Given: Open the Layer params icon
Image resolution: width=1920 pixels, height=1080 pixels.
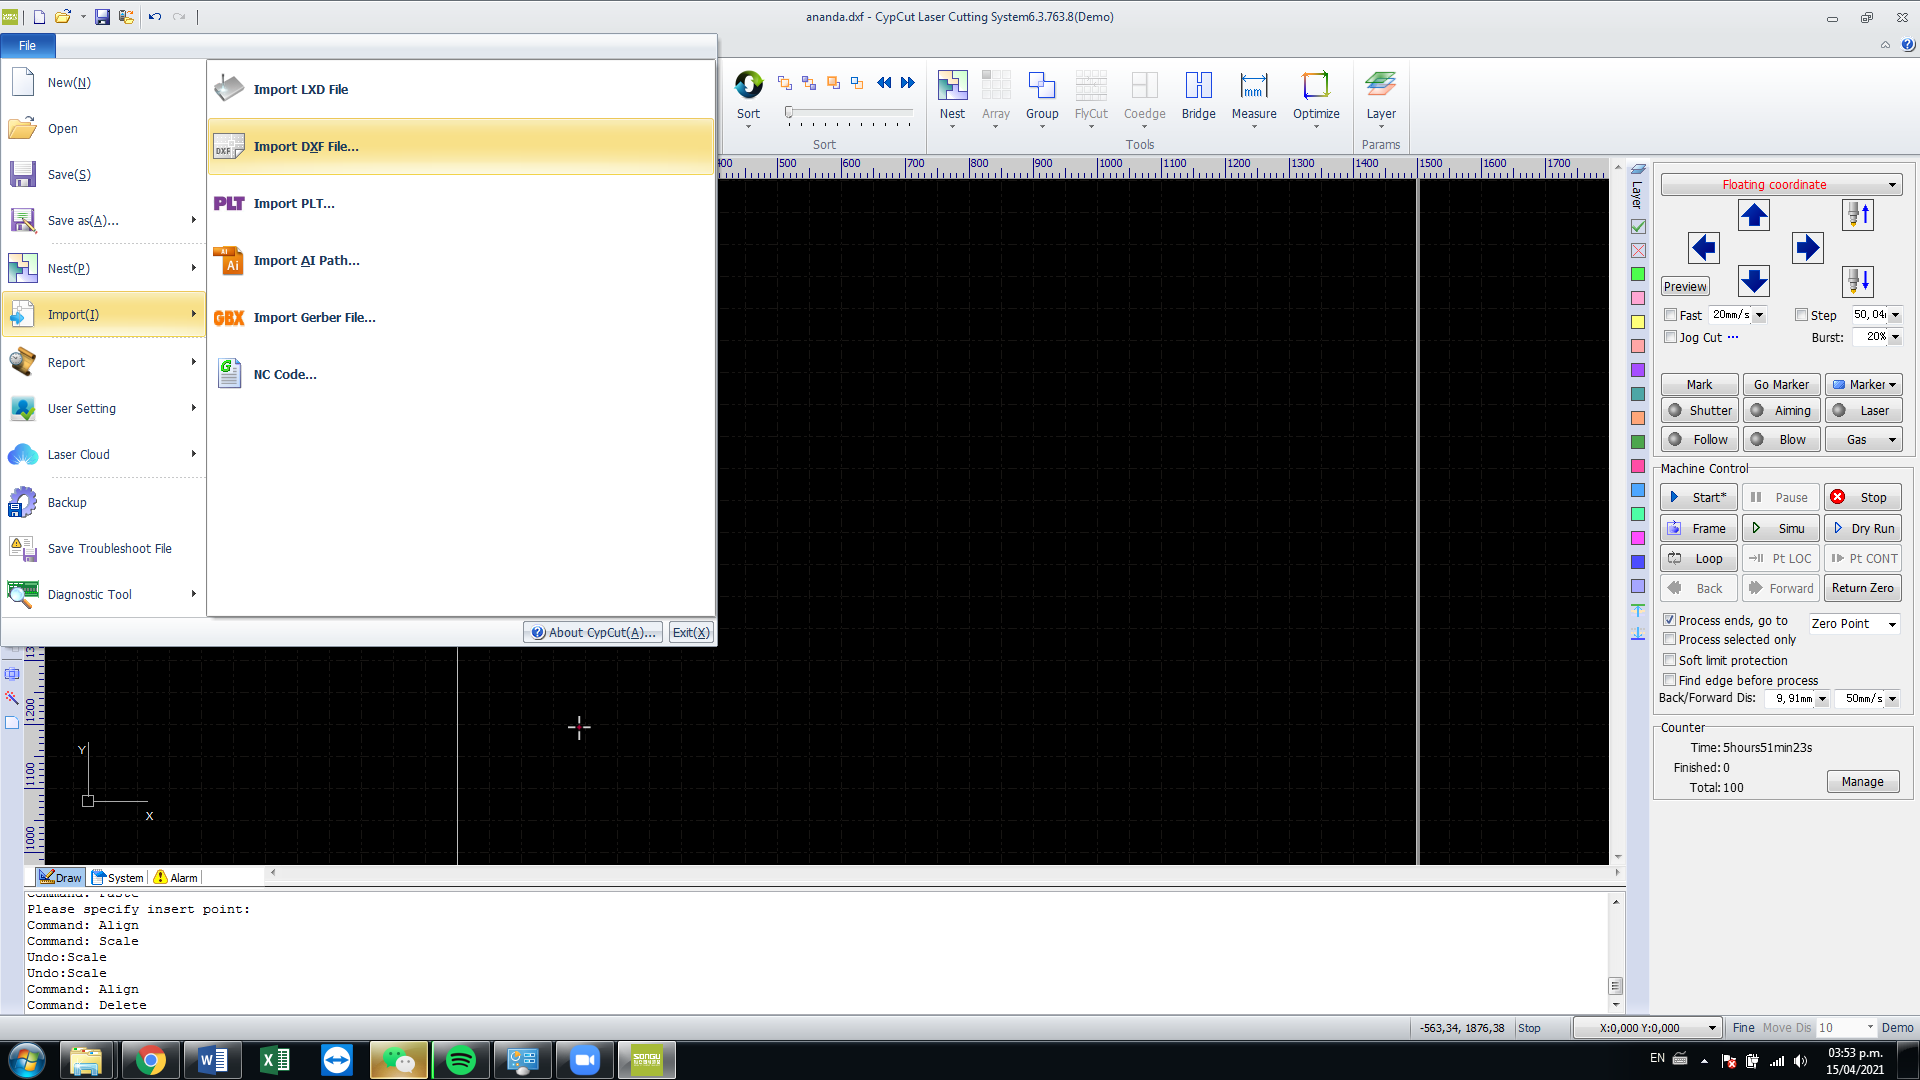Looking at the screenshot, I should point(1381,86).
